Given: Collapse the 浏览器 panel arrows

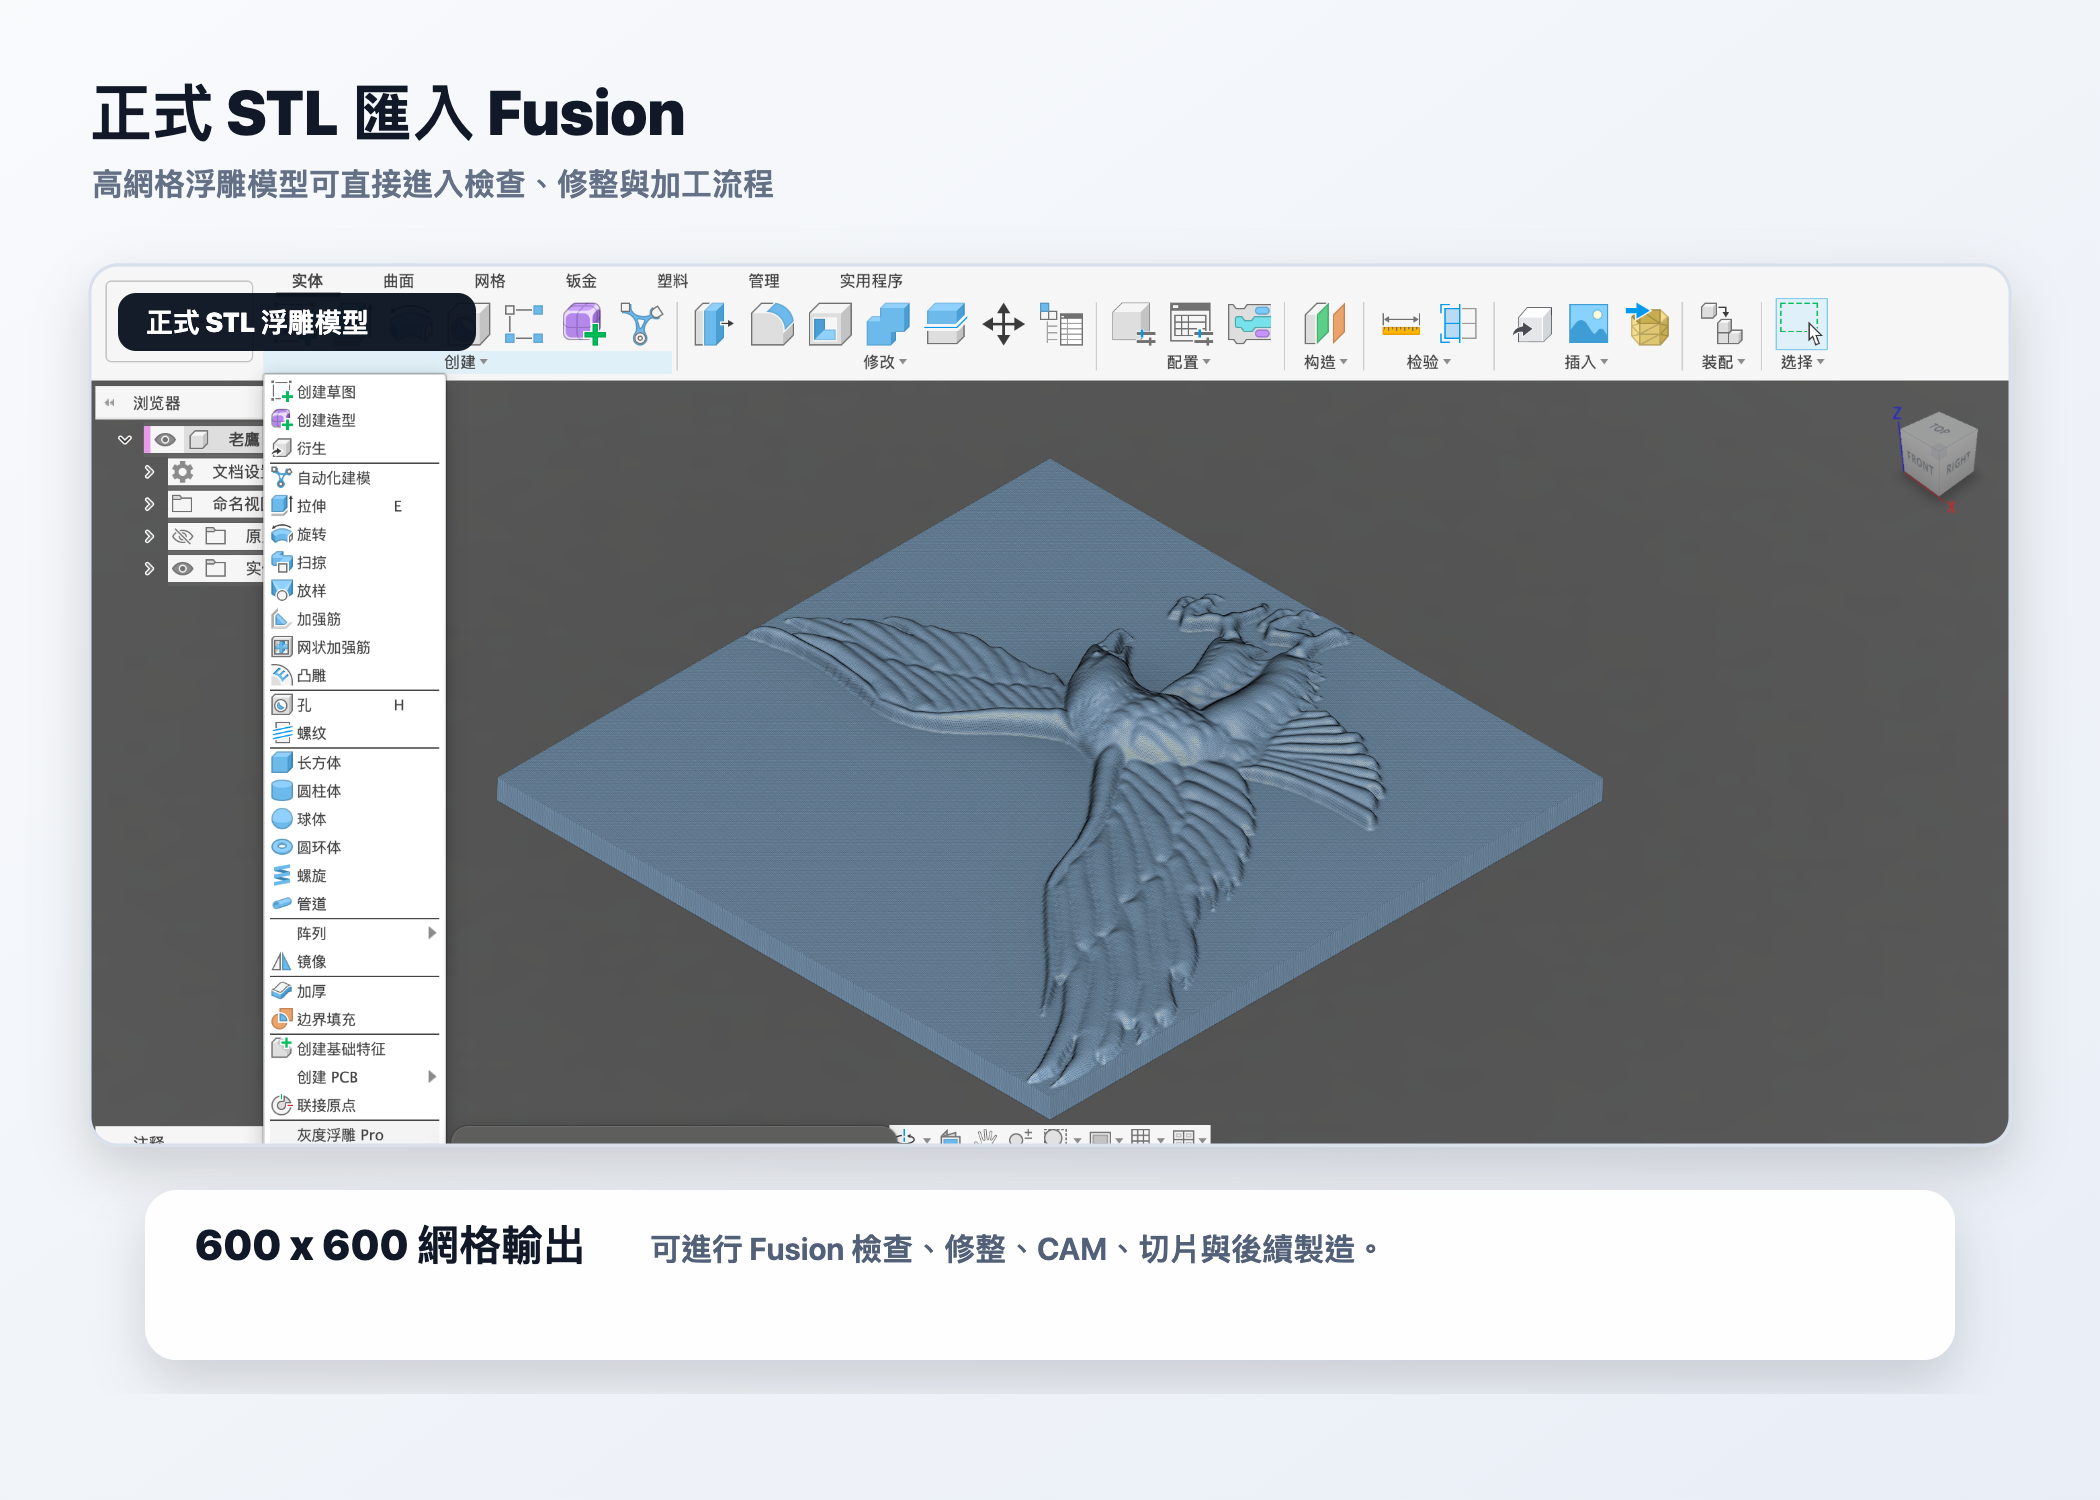Looking at the screenshot, I should tap(110, 403).
